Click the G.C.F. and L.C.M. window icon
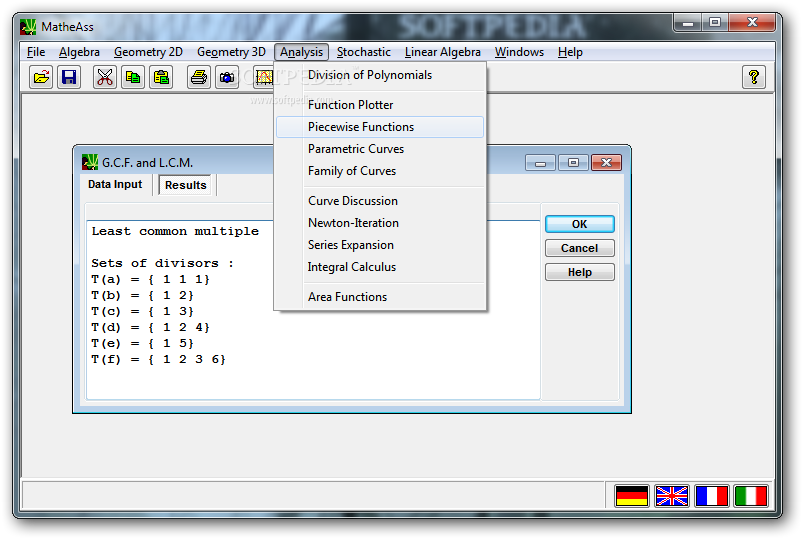The width and height of the screenshot is (803, 539). [90, 162]
